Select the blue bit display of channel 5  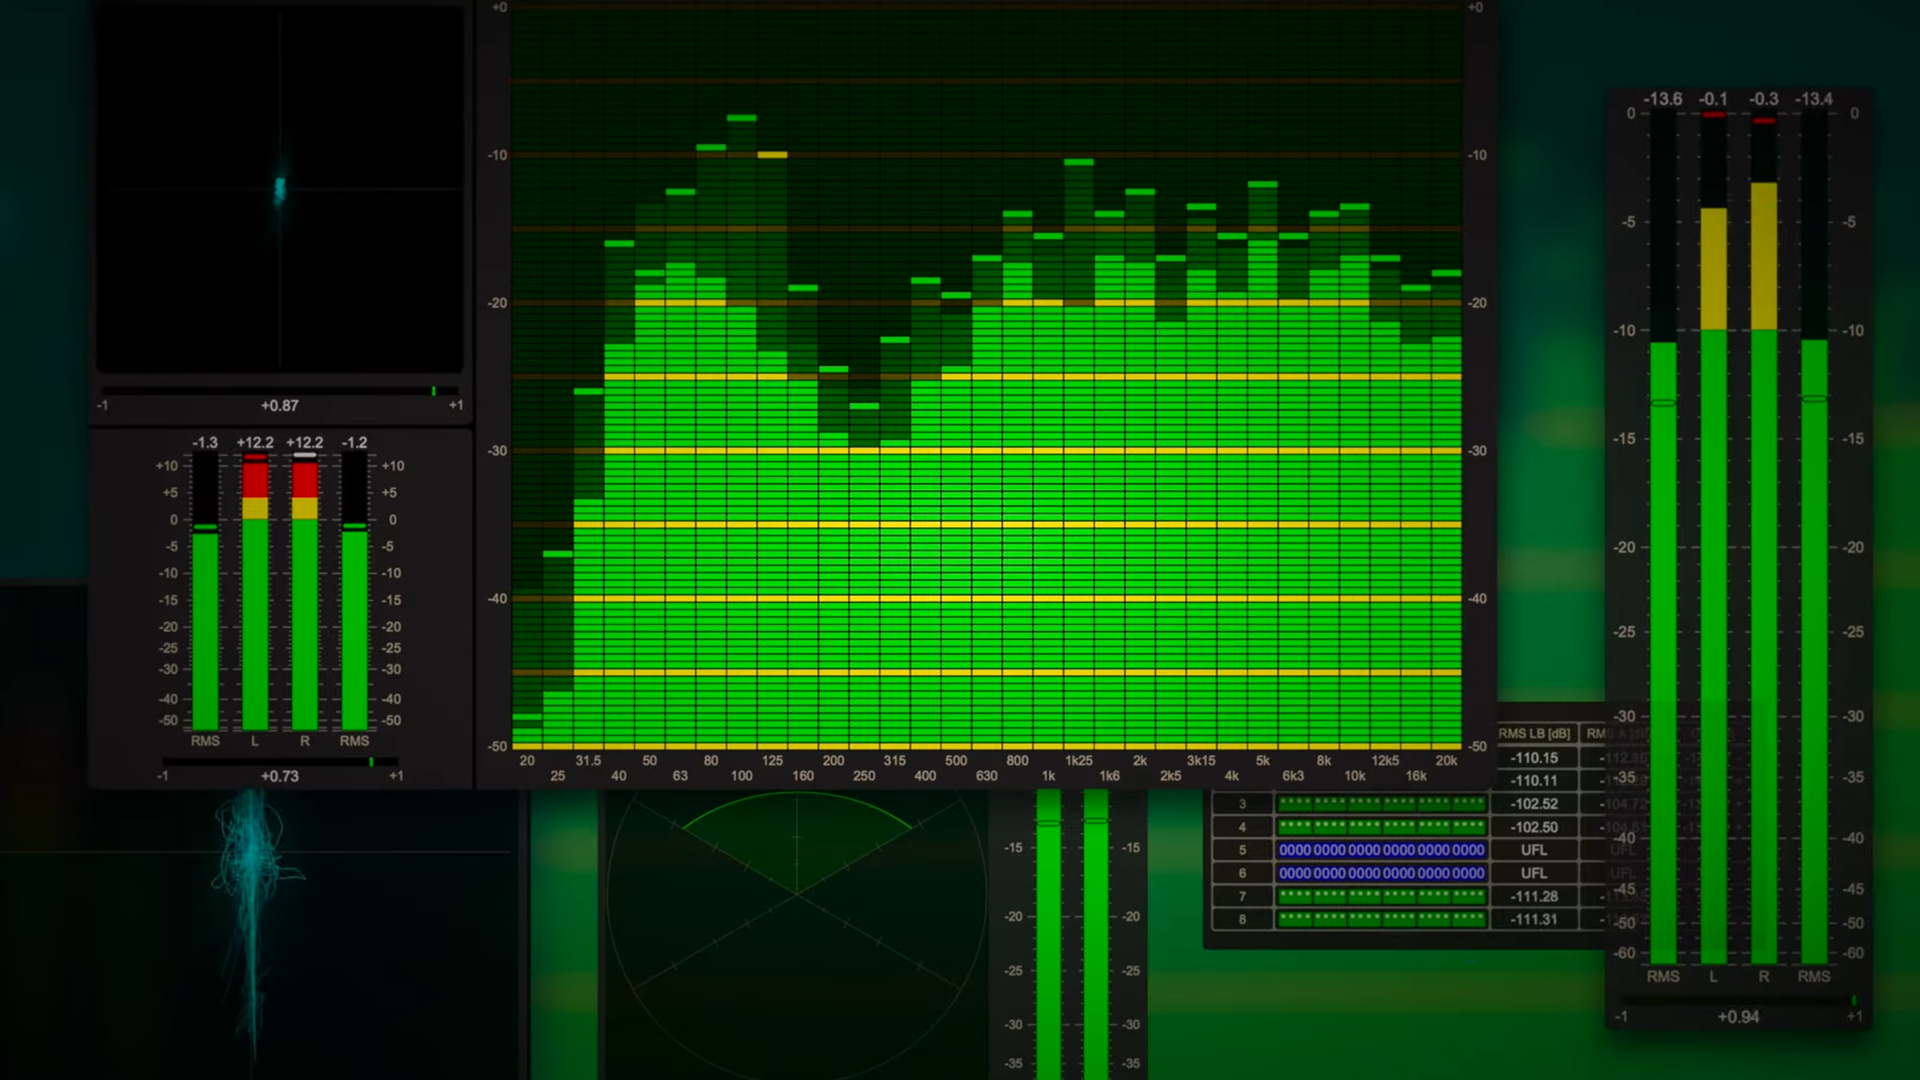tap(1381, 850)
